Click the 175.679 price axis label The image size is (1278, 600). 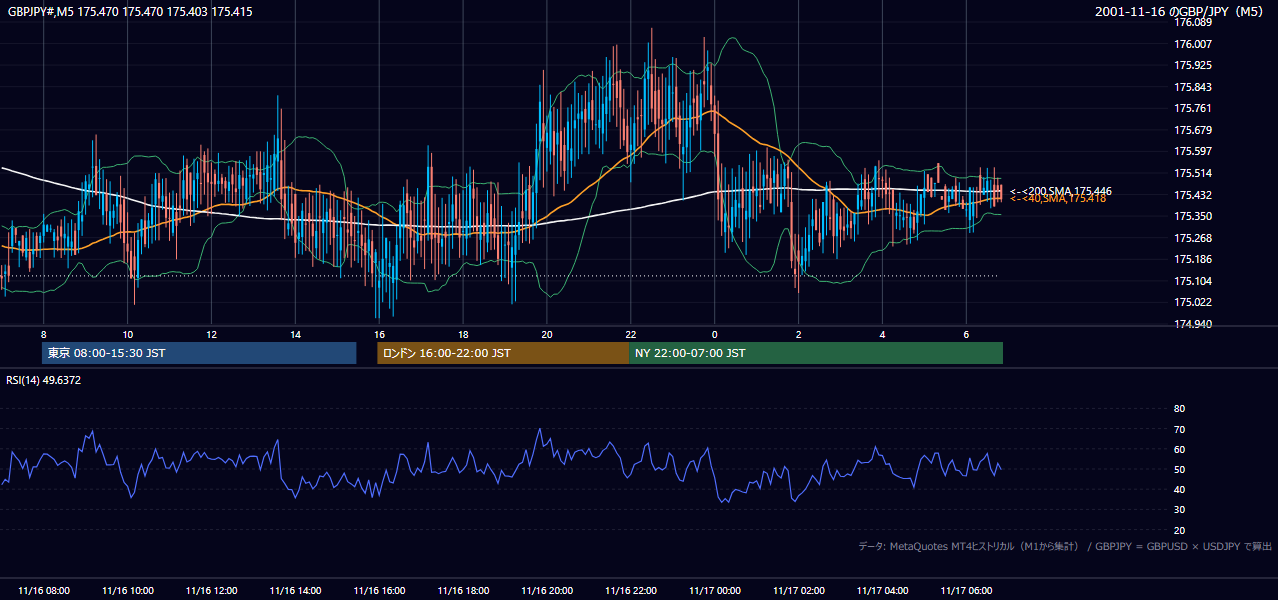coord(1193,130)
